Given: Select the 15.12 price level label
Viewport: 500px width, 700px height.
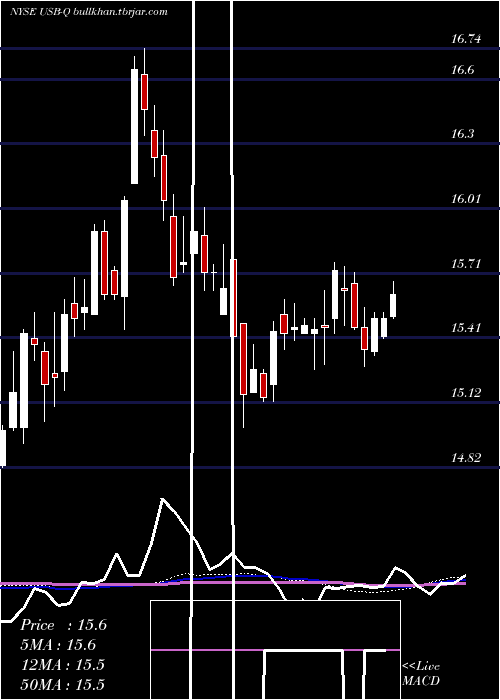Looking at the screenshot, I should 466,393.
